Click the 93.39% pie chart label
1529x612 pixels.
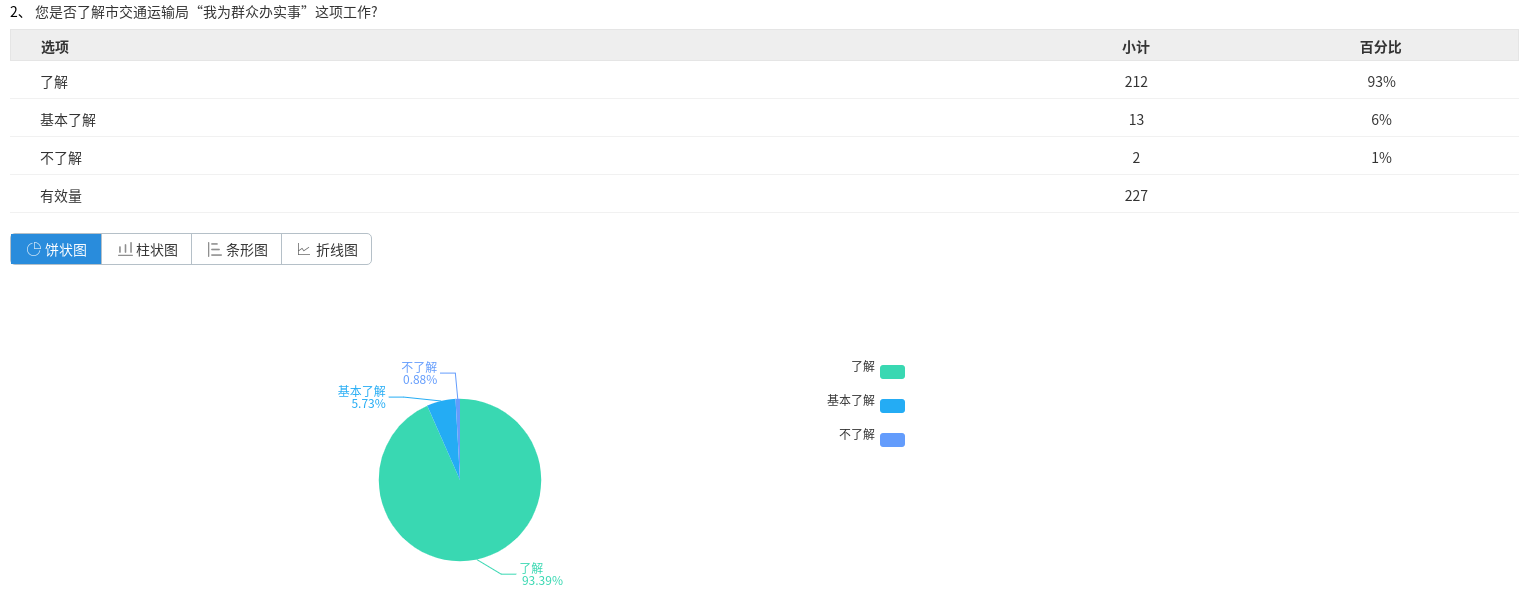[x=542, y=581]
